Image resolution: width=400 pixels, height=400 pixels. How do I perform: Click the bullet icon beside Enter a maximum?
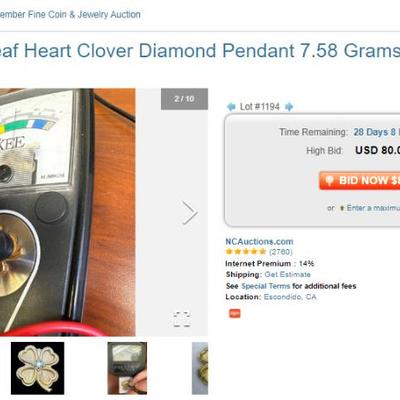click(x=342, y=208)
